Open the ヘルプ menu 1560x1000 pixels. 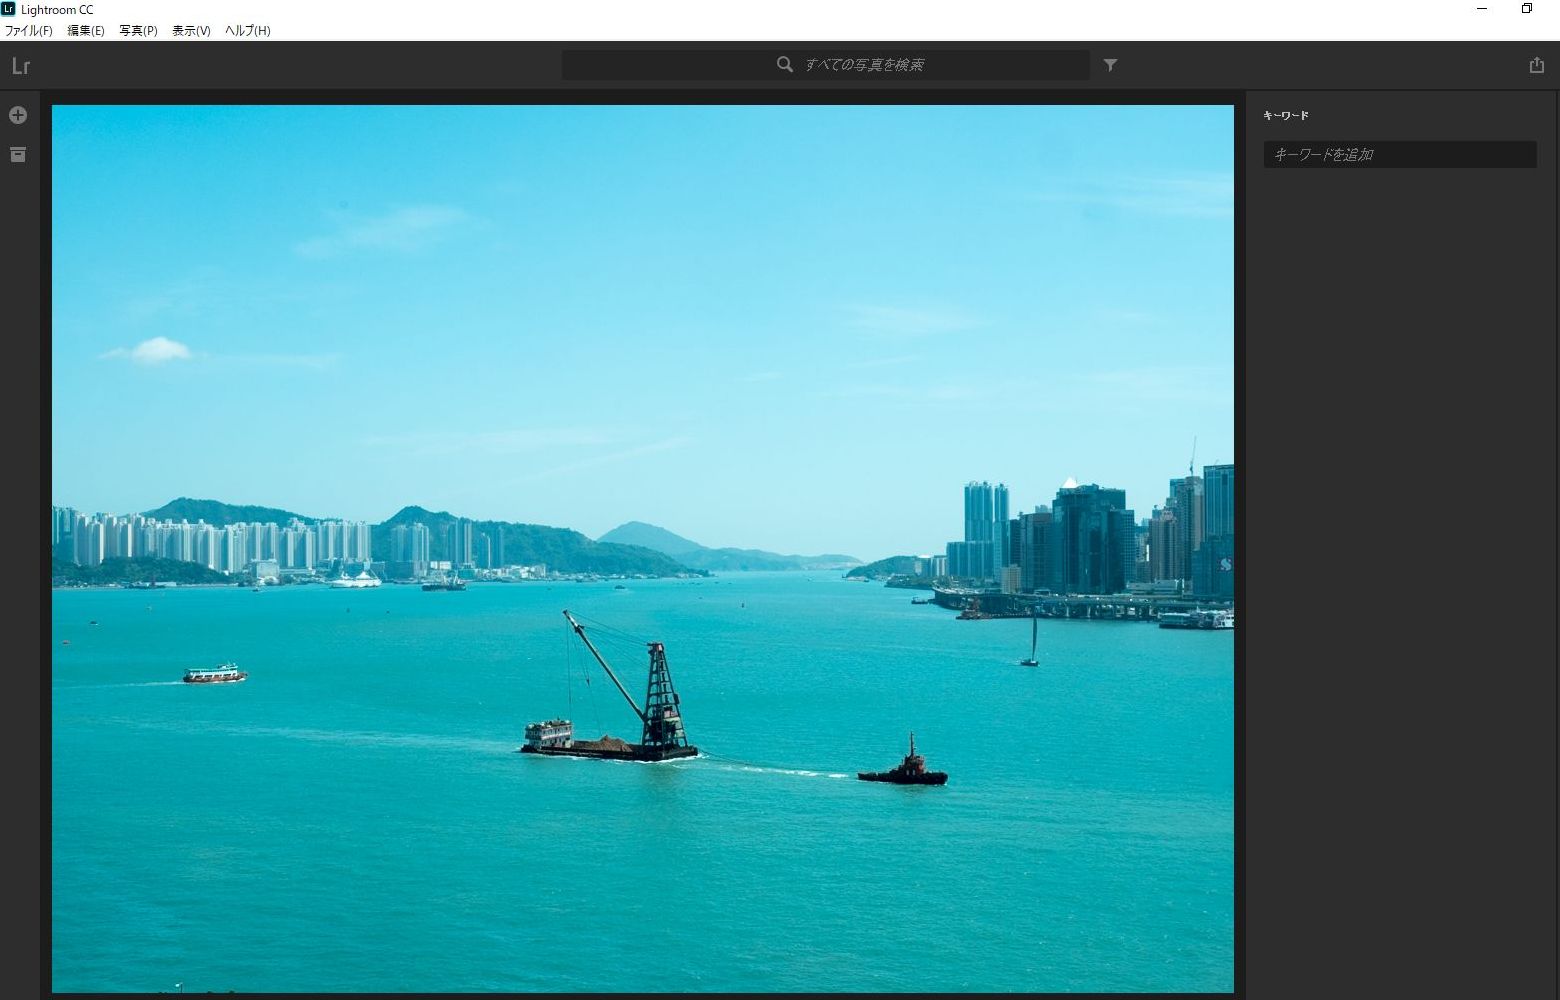(247, 31)
